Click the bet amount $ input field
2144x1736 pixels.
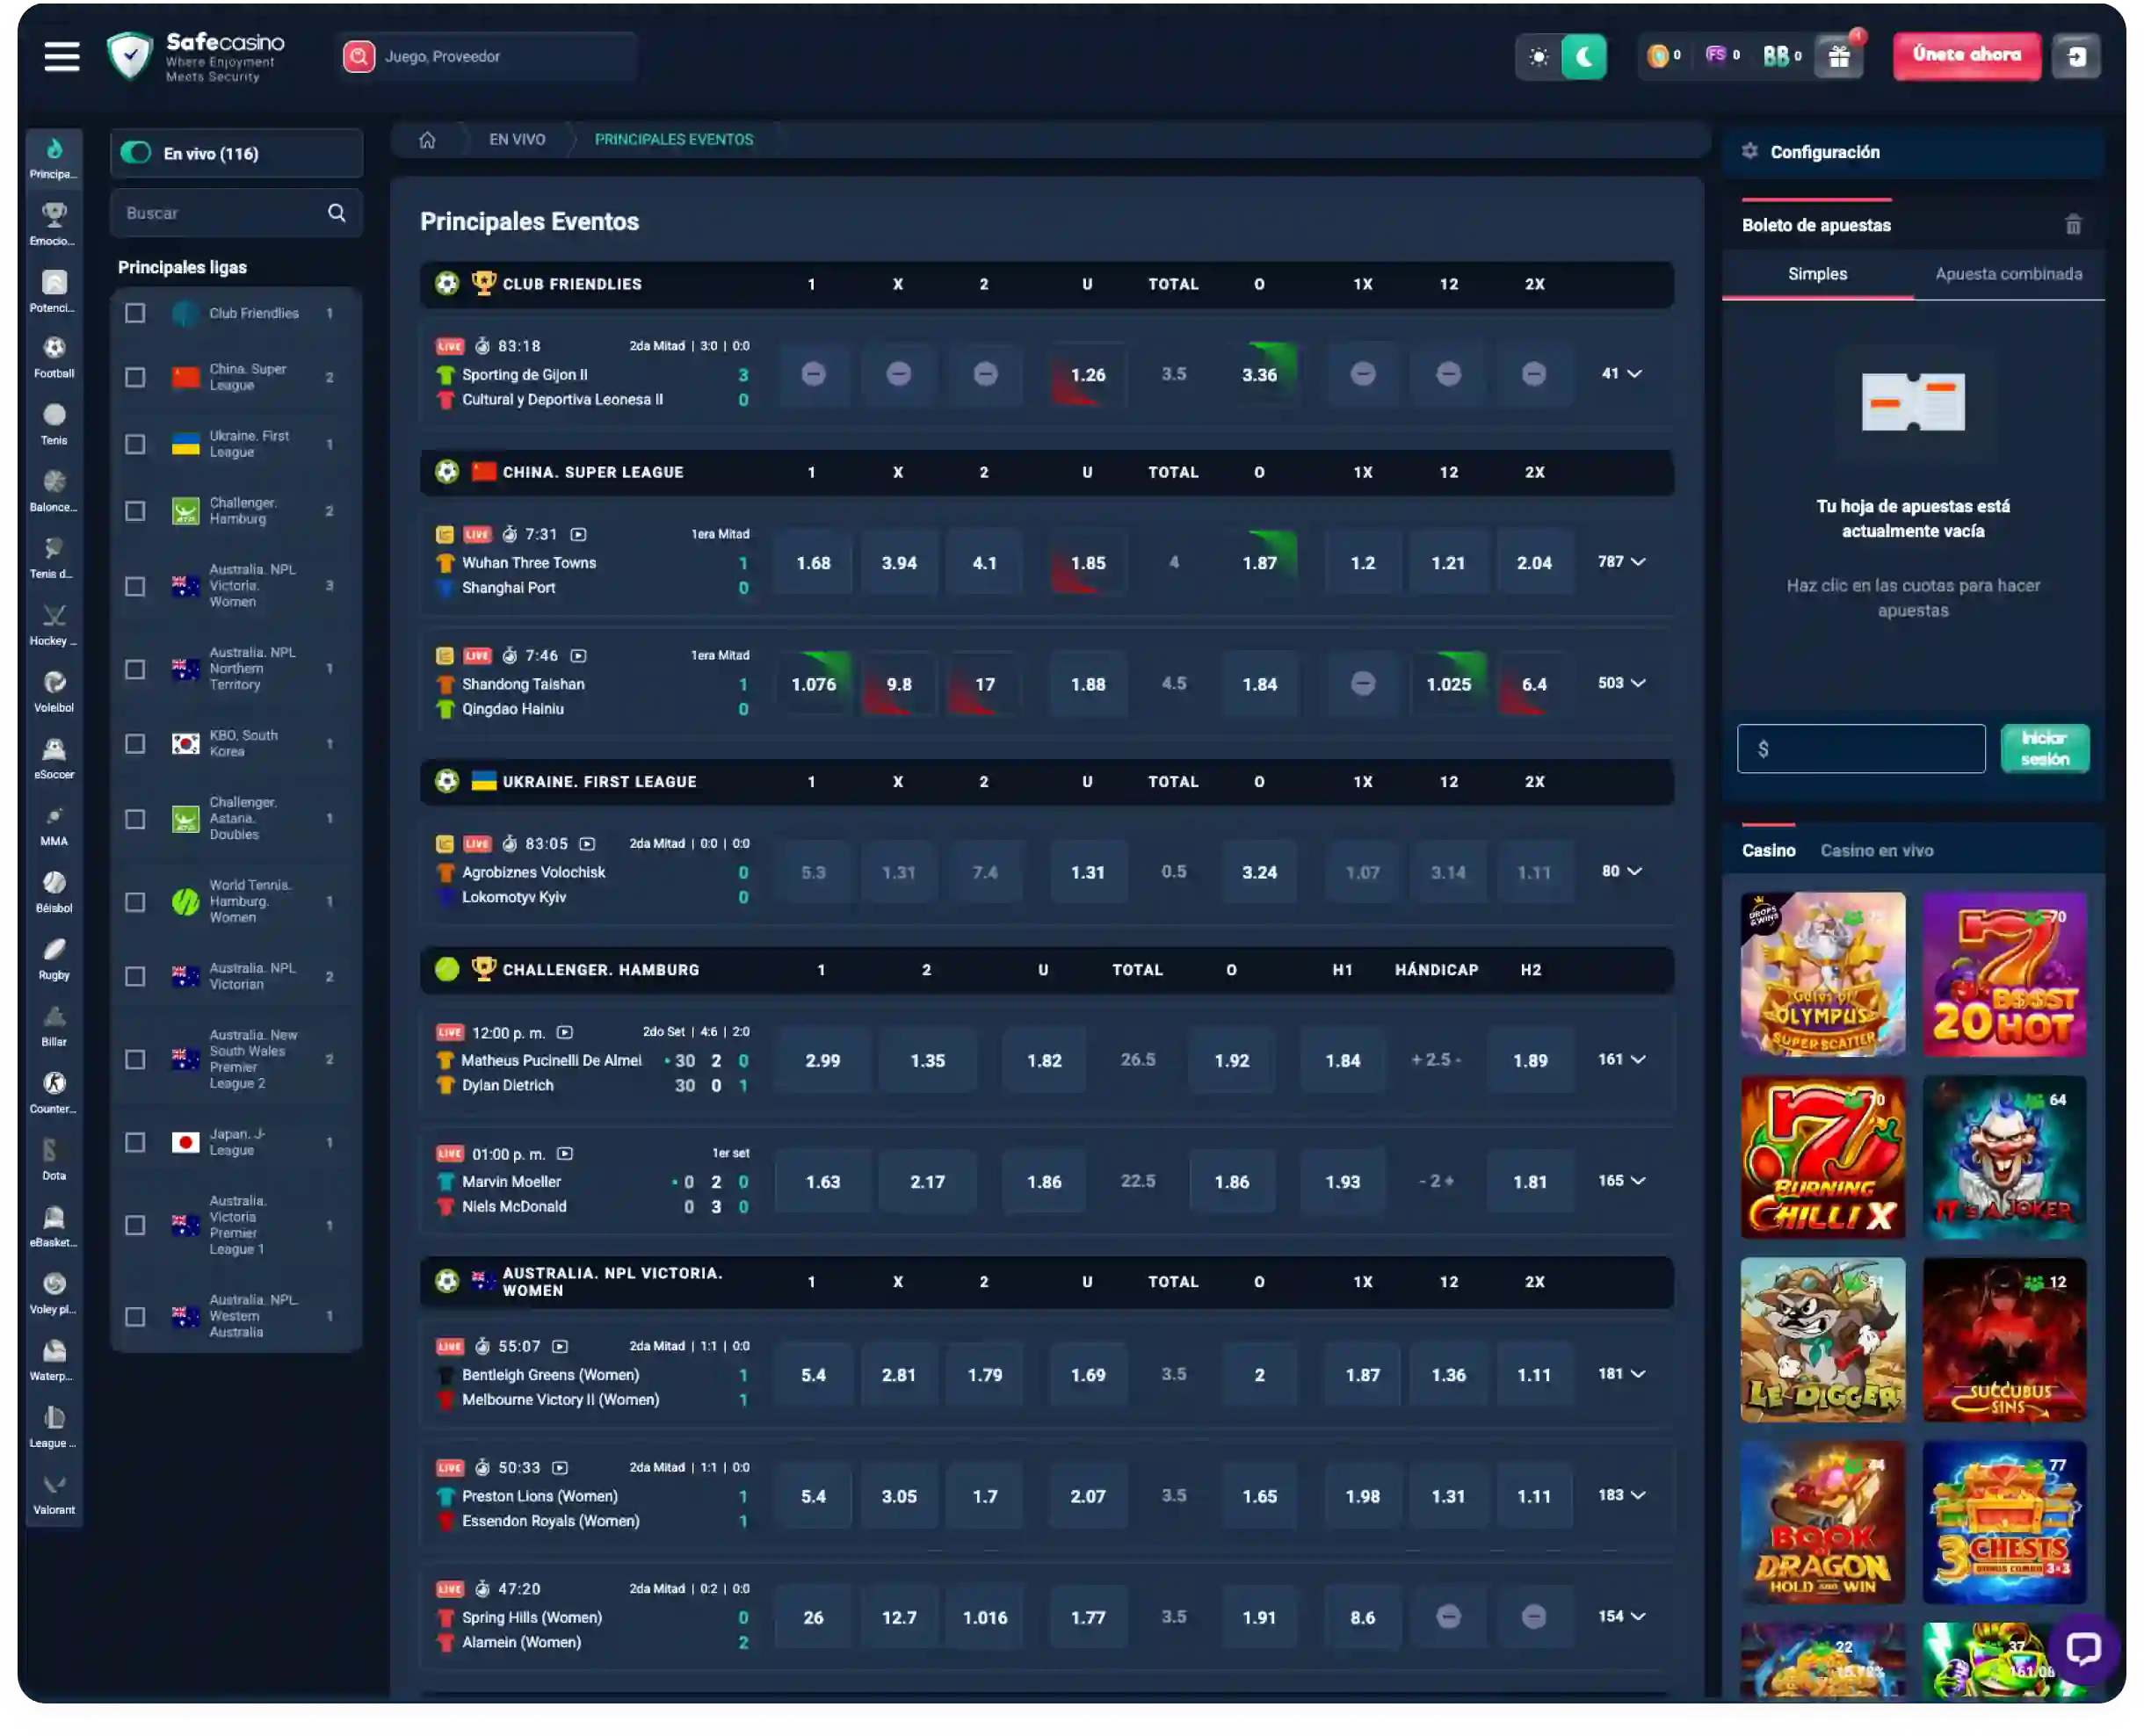point(1860,748)
